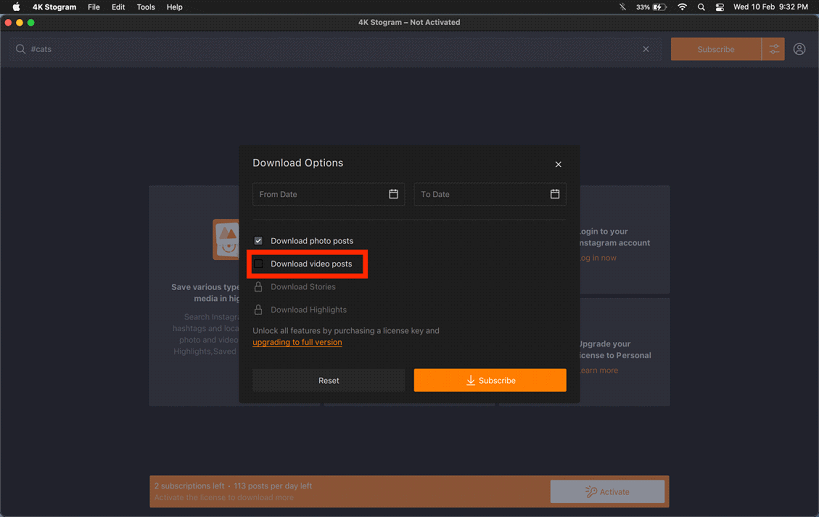Follow the upgrading to full version link

tap(297, 342)
